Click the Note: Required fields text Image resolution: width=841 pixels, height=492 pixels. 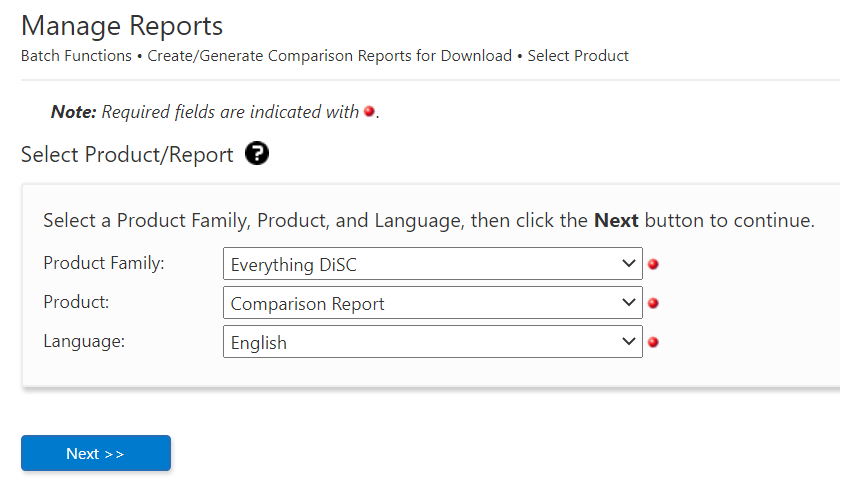[215, 112]
